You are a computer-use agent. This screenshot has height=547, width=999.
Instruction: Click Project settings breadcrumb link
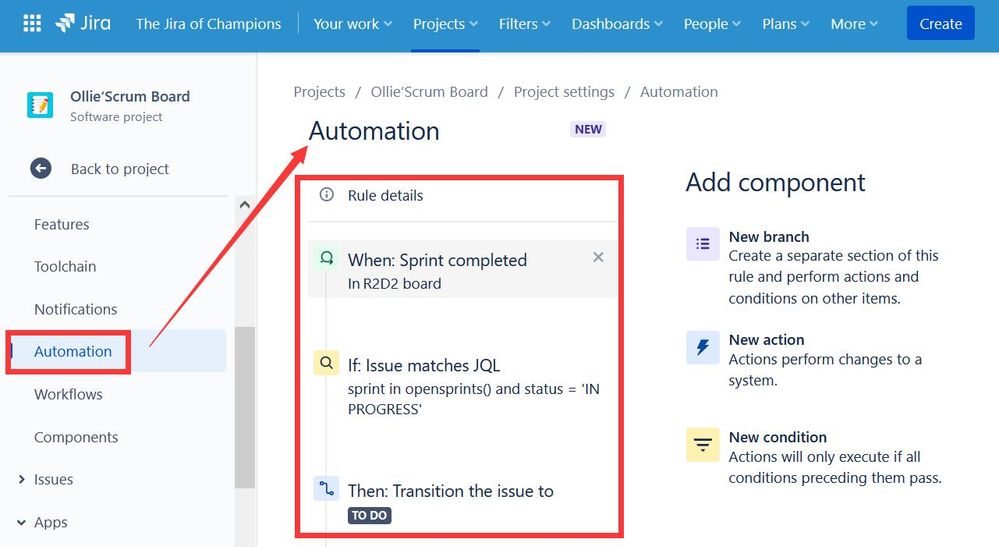pyautogui.click(x=564, y=92)
